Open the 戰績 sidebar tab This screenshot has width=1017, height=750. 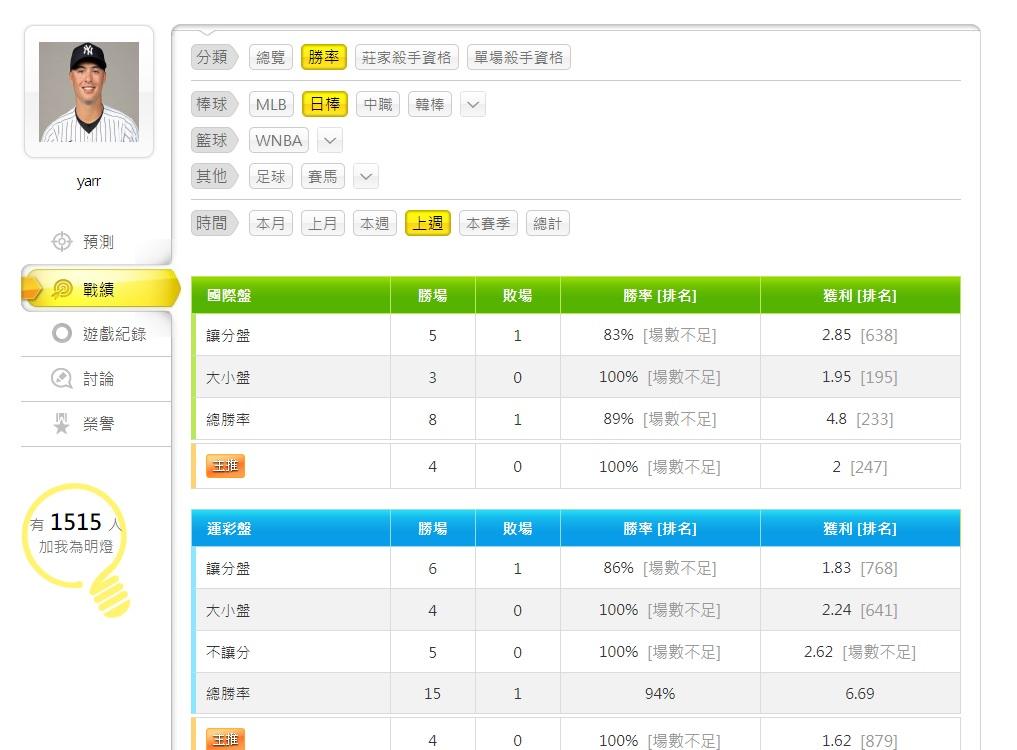[x=101, y=289]
